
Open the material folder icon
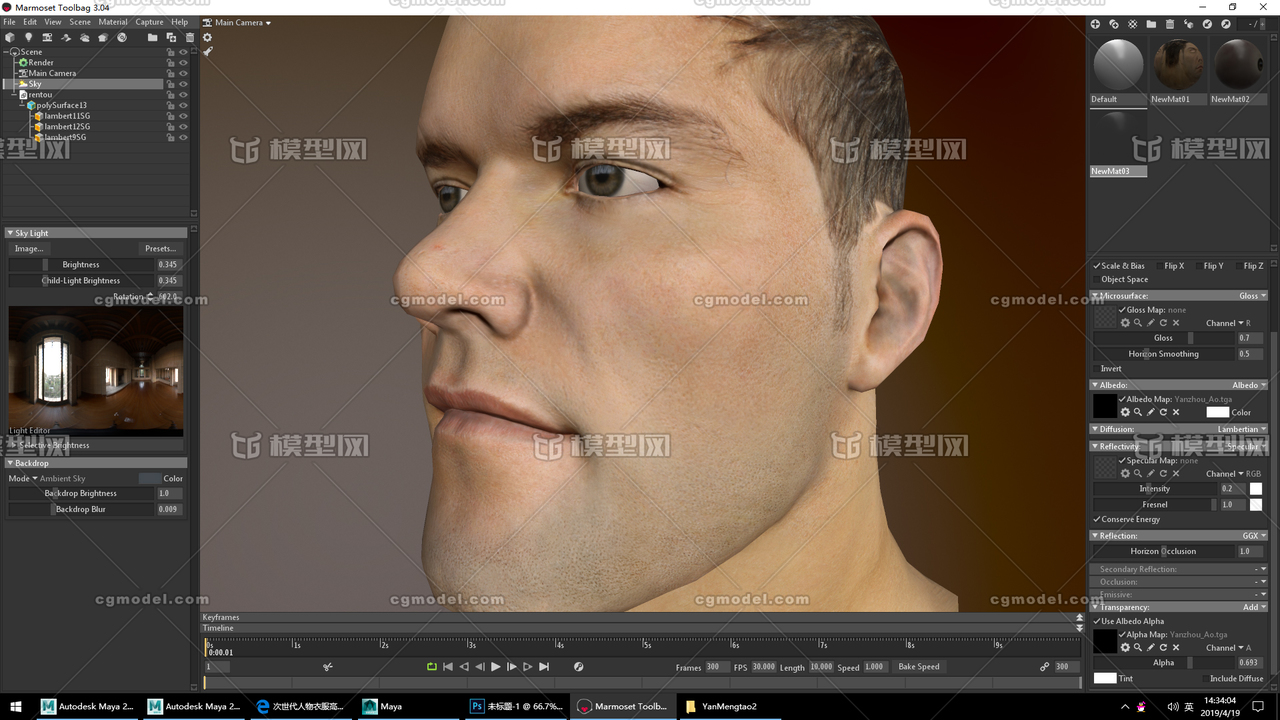click(x=1151, y=24)
